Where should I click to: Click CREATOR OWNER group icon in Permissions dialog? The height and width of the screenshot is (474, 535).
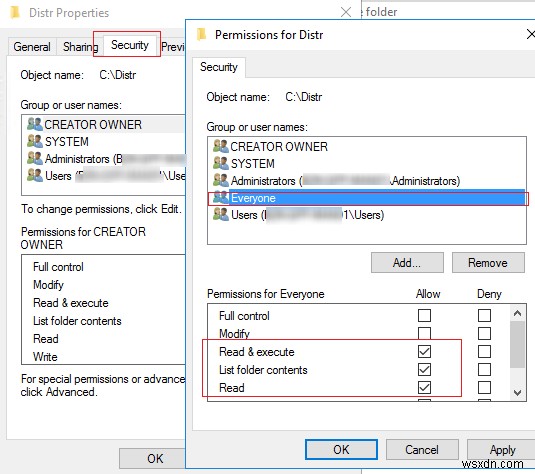pos(220,146)
